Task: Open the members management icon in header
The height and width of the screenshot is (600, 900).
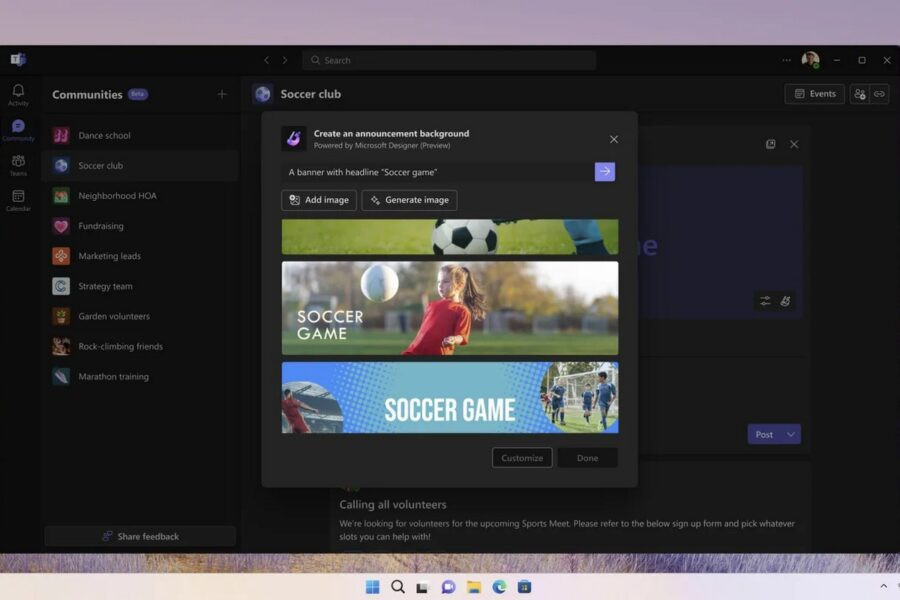Action: (x=859, y=94)
